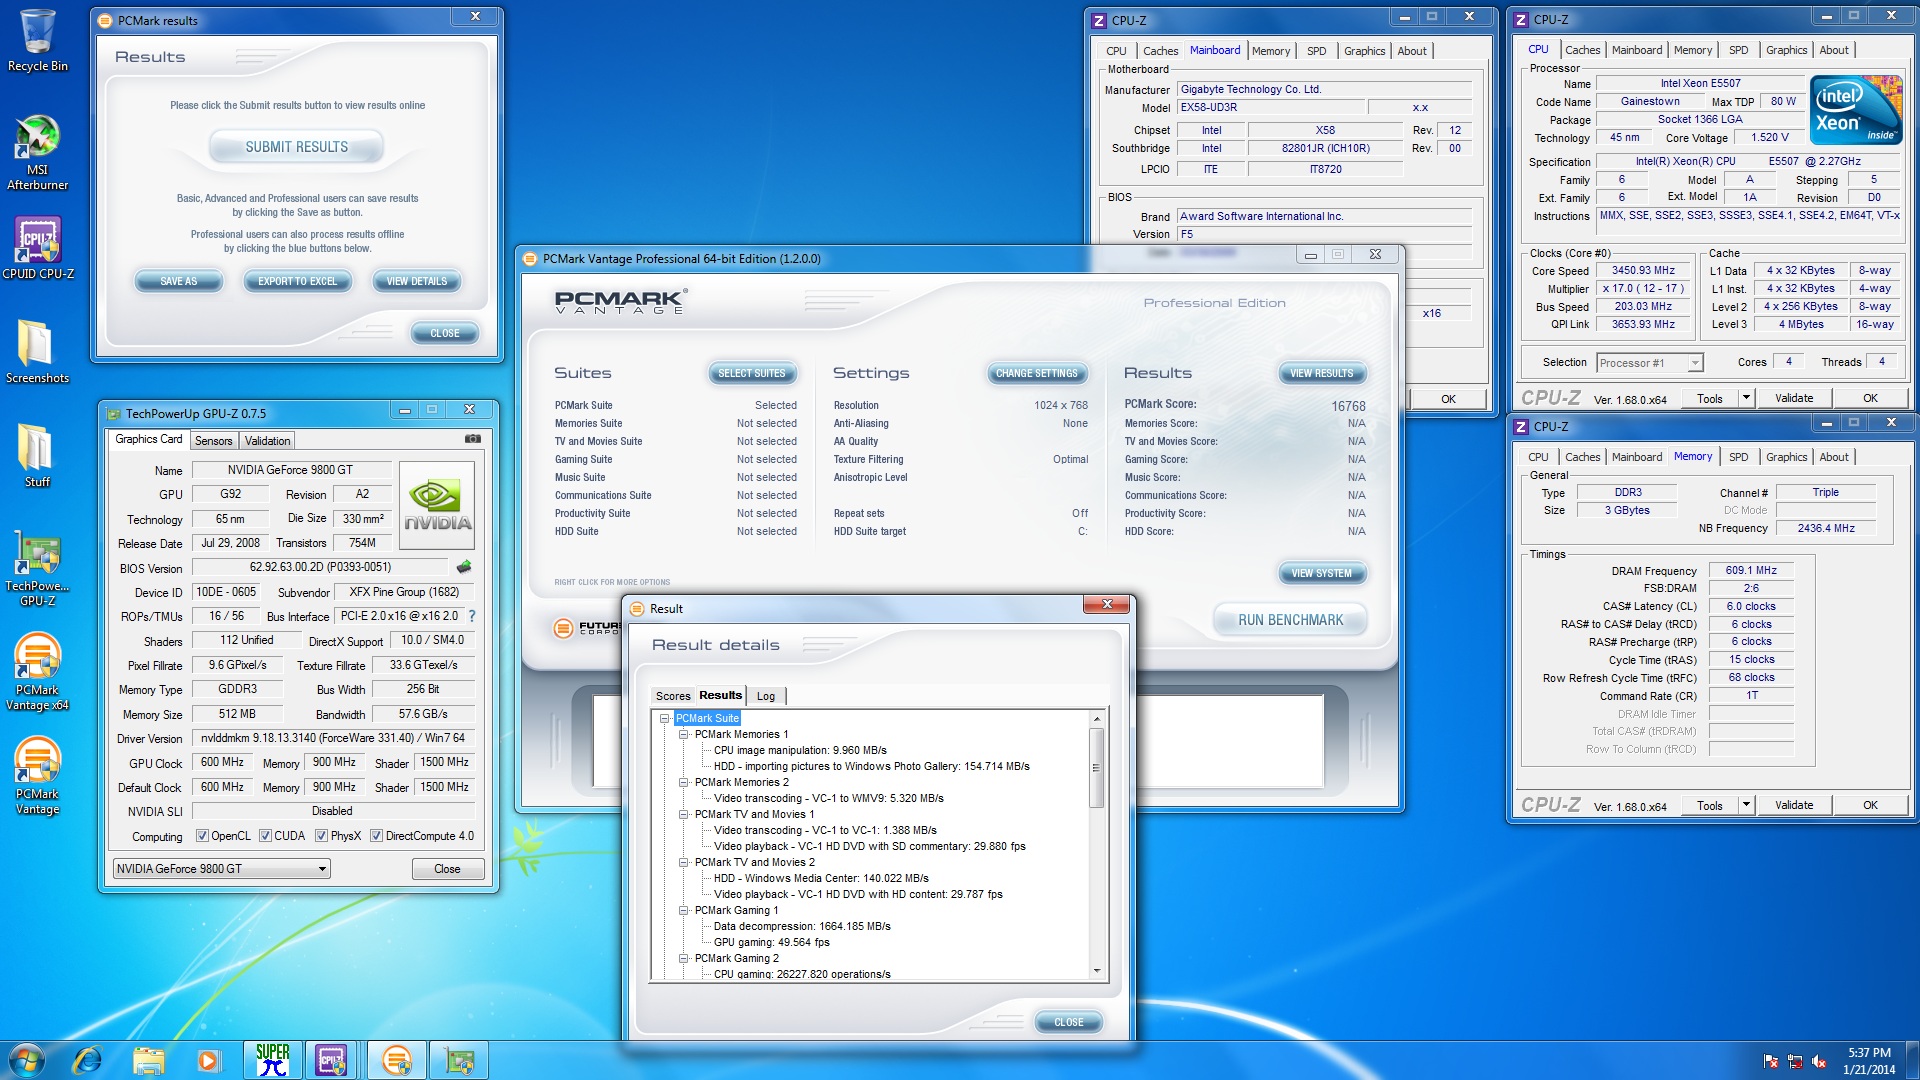Image resolution: width=1920 pixels, height=1080 pixels.
Task: Open the Windows Start menu
Action: point(27,1060)
